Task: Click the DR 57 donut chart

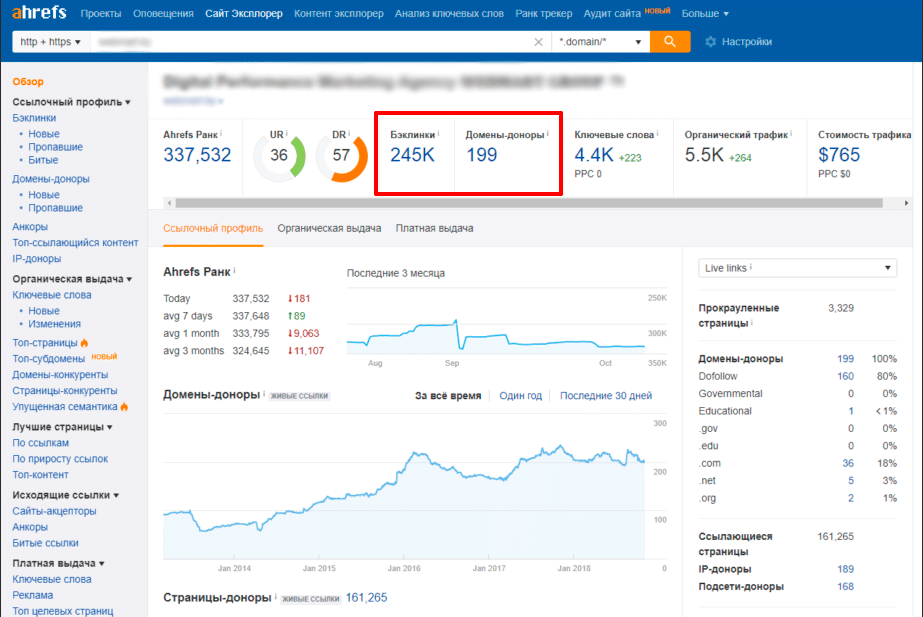Action: tap(342, 155)
